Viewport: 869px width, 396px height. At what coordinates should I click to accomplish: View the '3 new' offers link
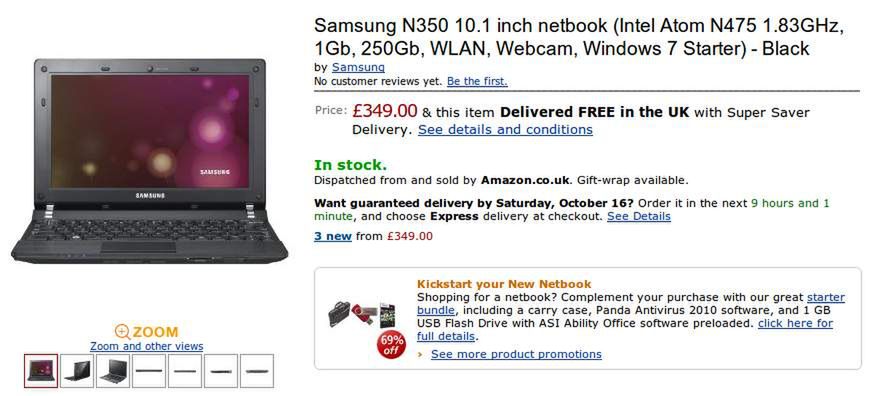(333, 236)
